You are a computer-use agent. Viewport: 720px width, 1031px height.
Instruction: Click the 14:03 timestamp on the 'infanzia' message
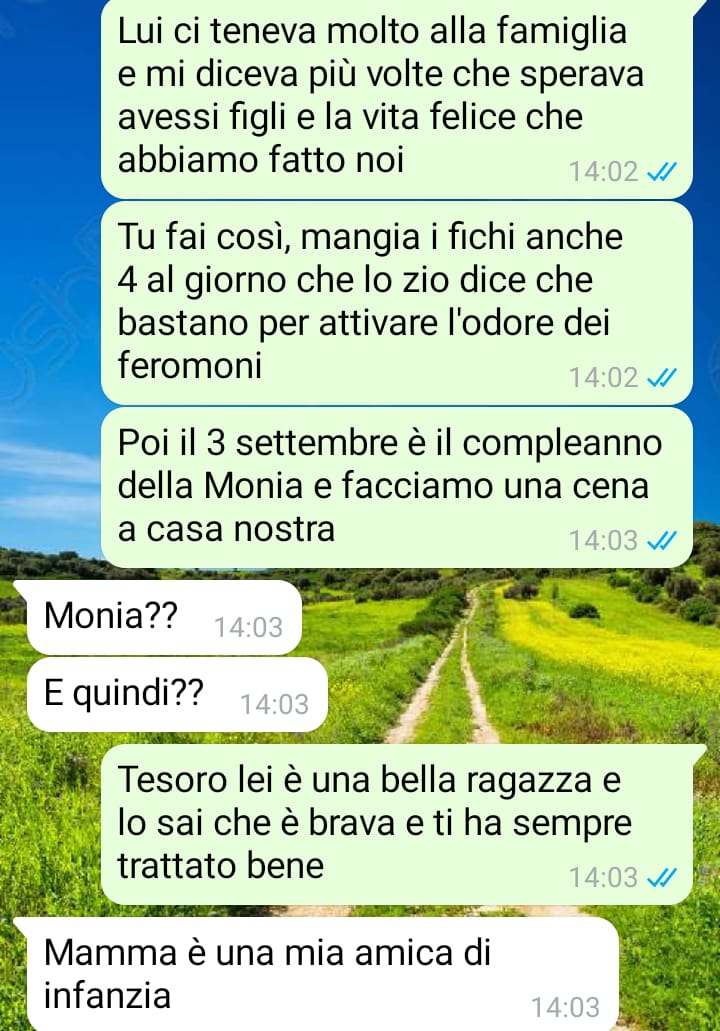pyautogui.click(x=565, y=1008)
